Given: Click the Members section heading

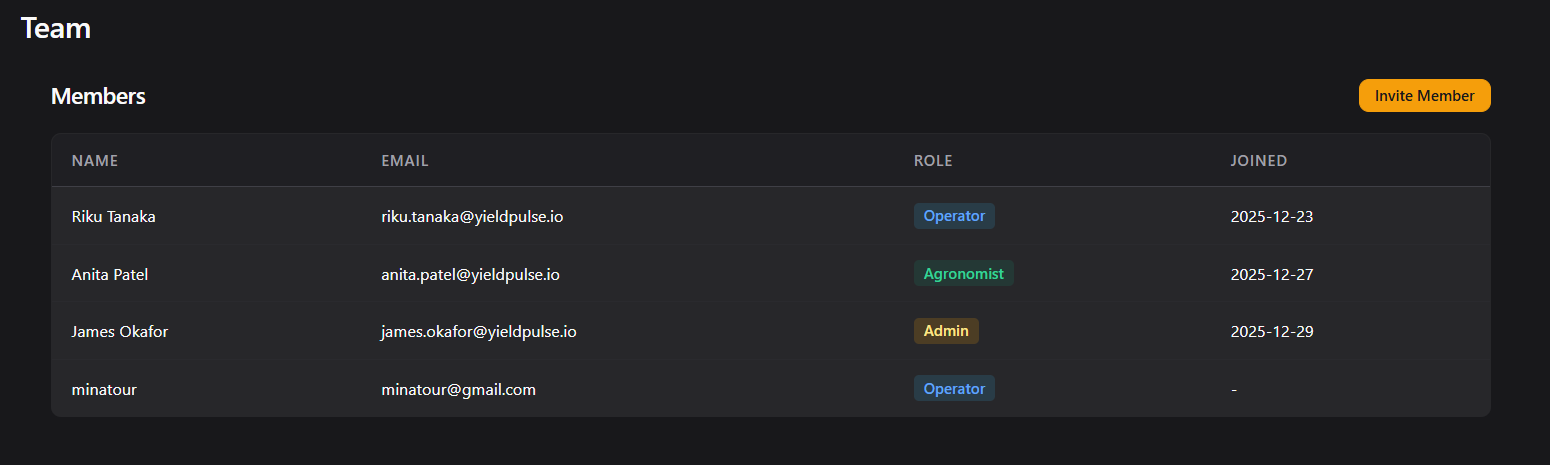Looking at the screenshot, I should [98, 97].
